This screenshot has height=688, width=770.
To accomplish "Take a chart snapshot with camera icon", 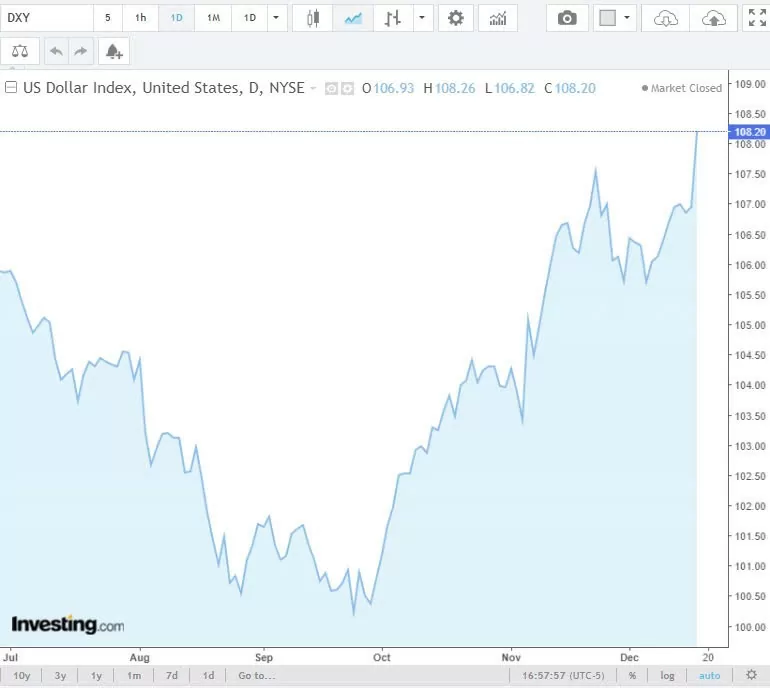I will point(567,18).
